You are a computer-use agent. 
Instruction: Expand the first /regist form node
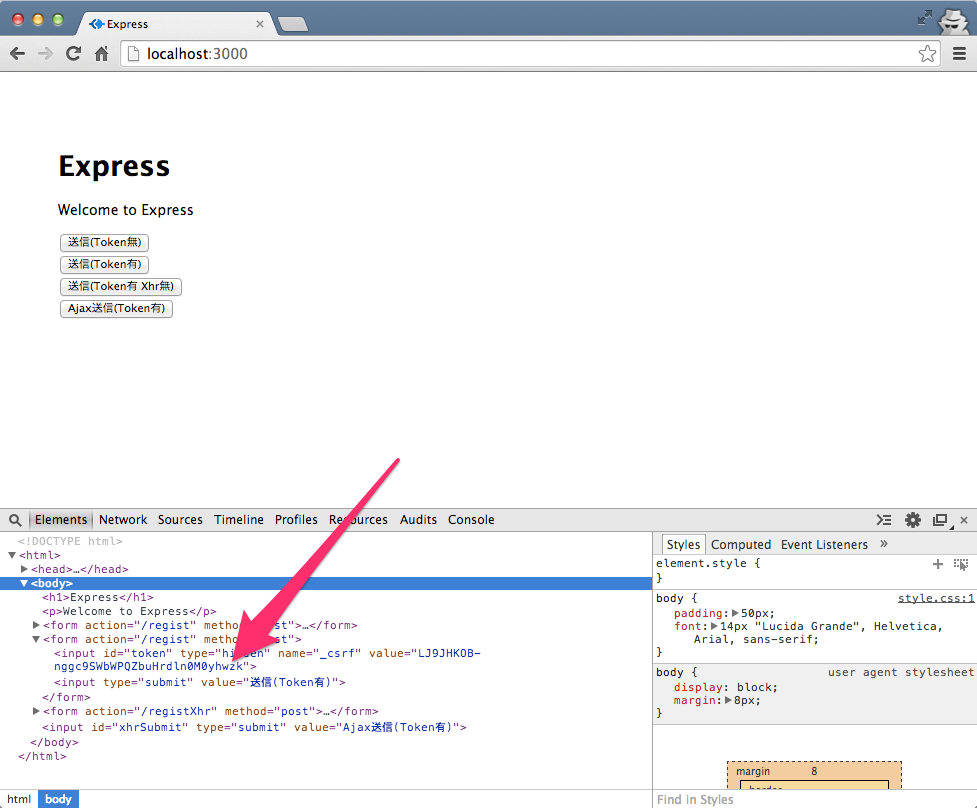coord(36,625)
